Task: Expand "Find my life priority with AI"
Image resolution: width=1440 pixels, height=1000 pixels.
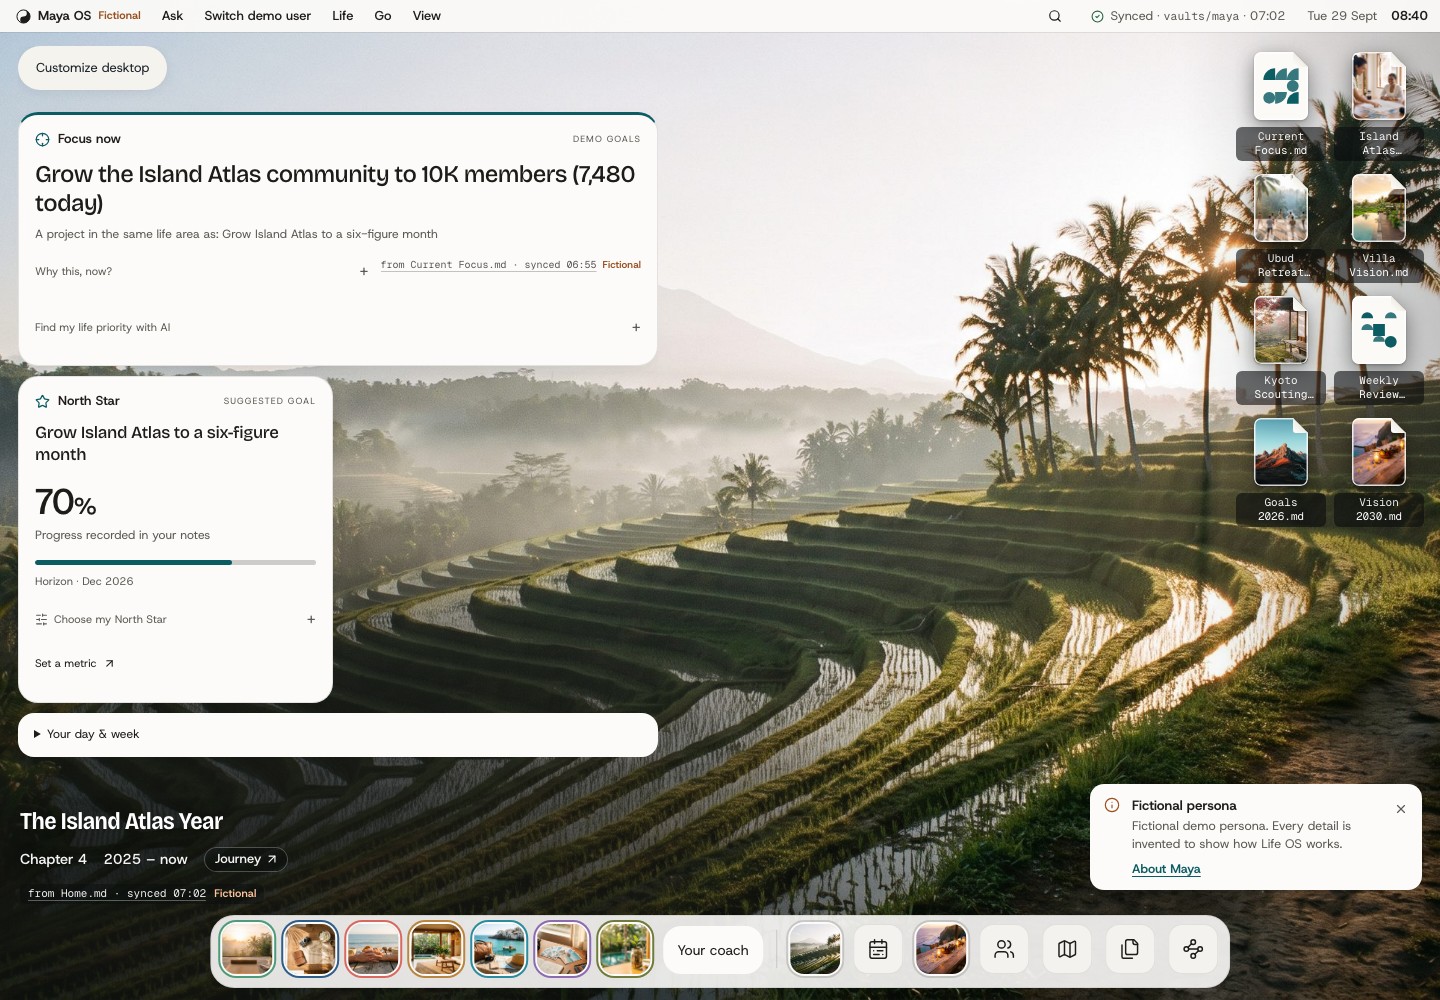Action: 338,327
